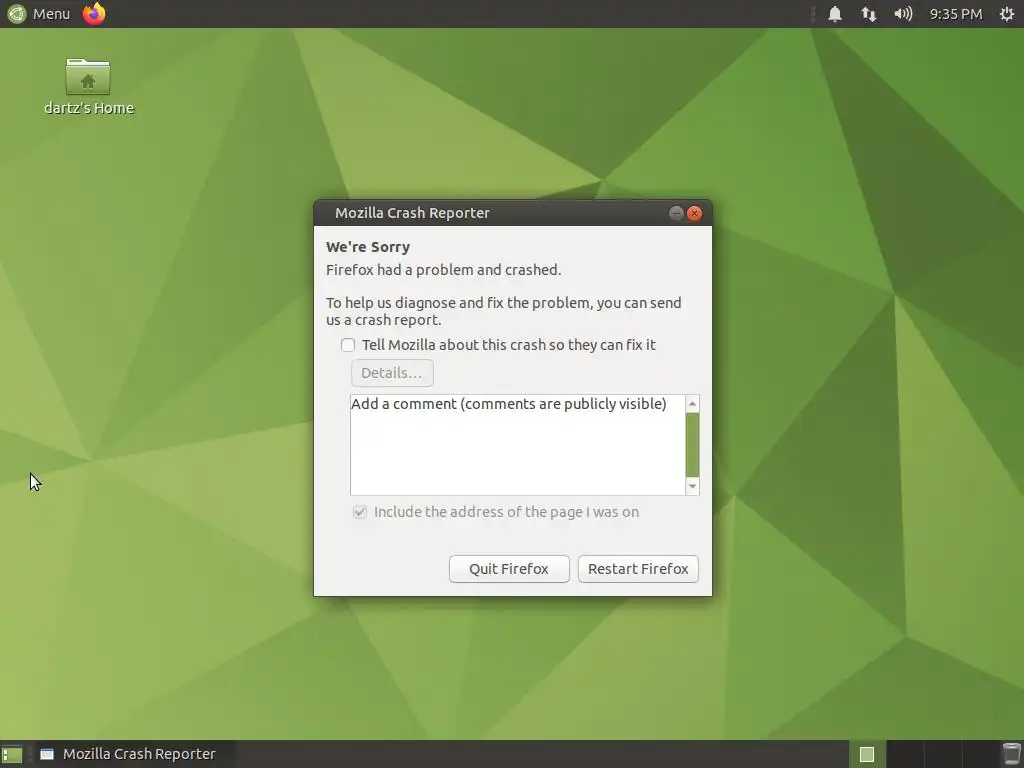
Task: Open the network connection indicator
Action: [869, 14]
